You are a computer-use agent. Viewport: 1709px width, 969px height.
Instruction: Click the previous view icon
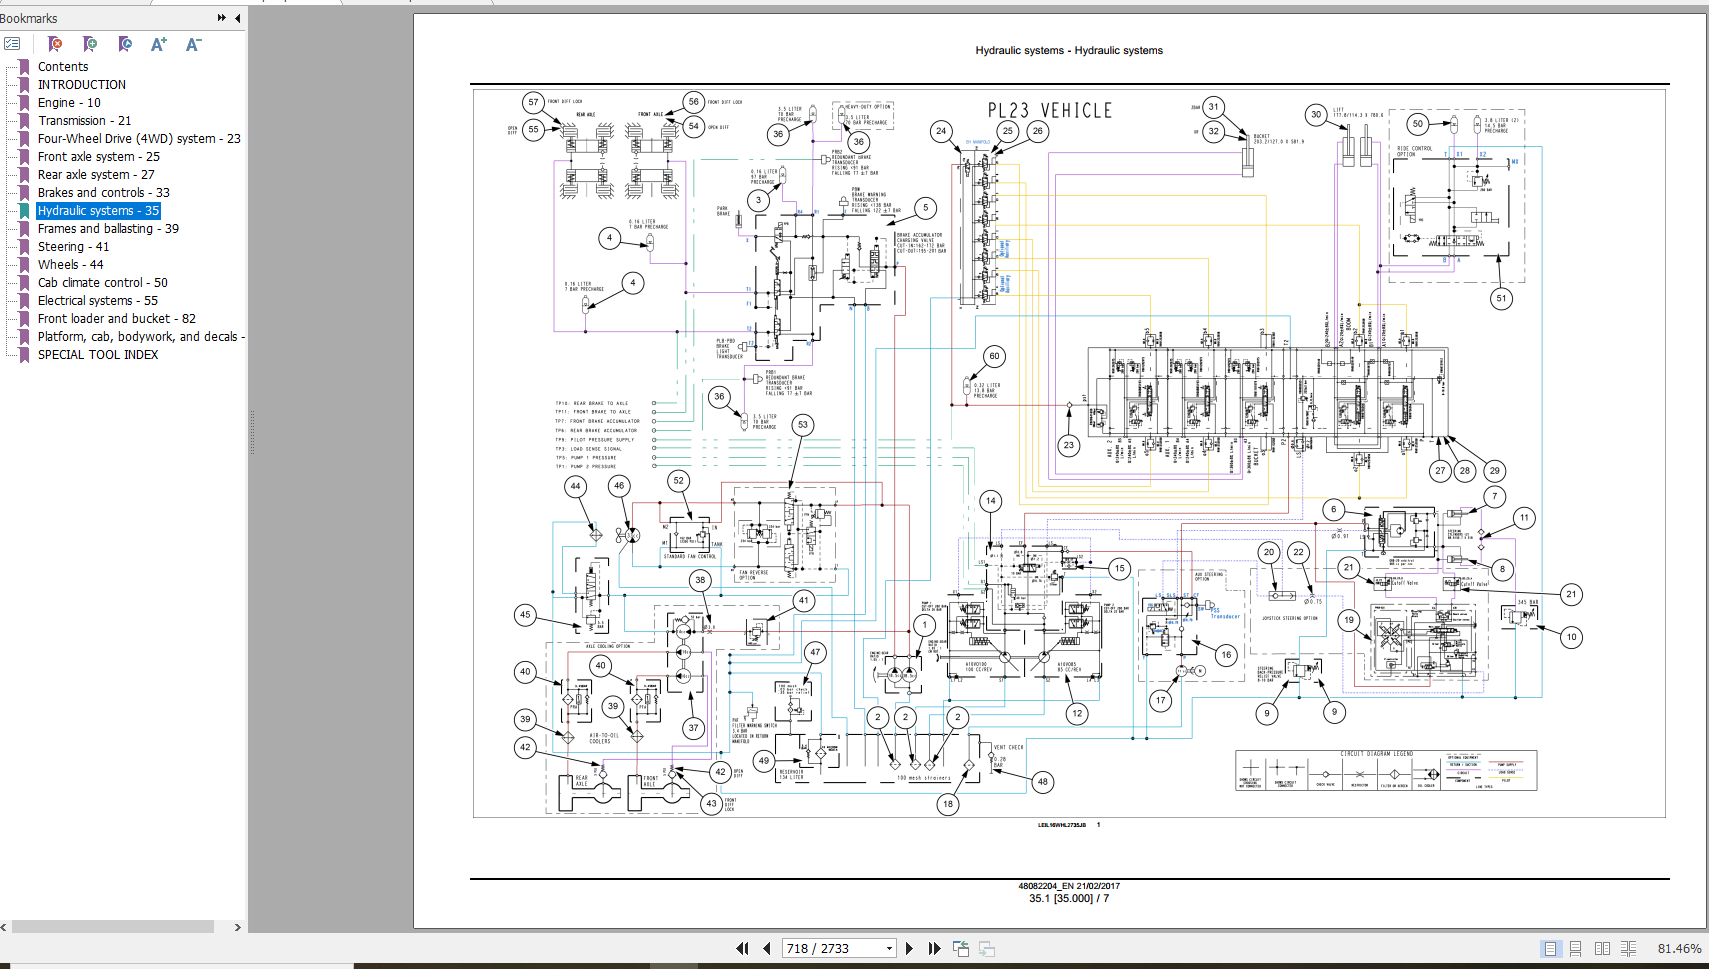point(961,948)
